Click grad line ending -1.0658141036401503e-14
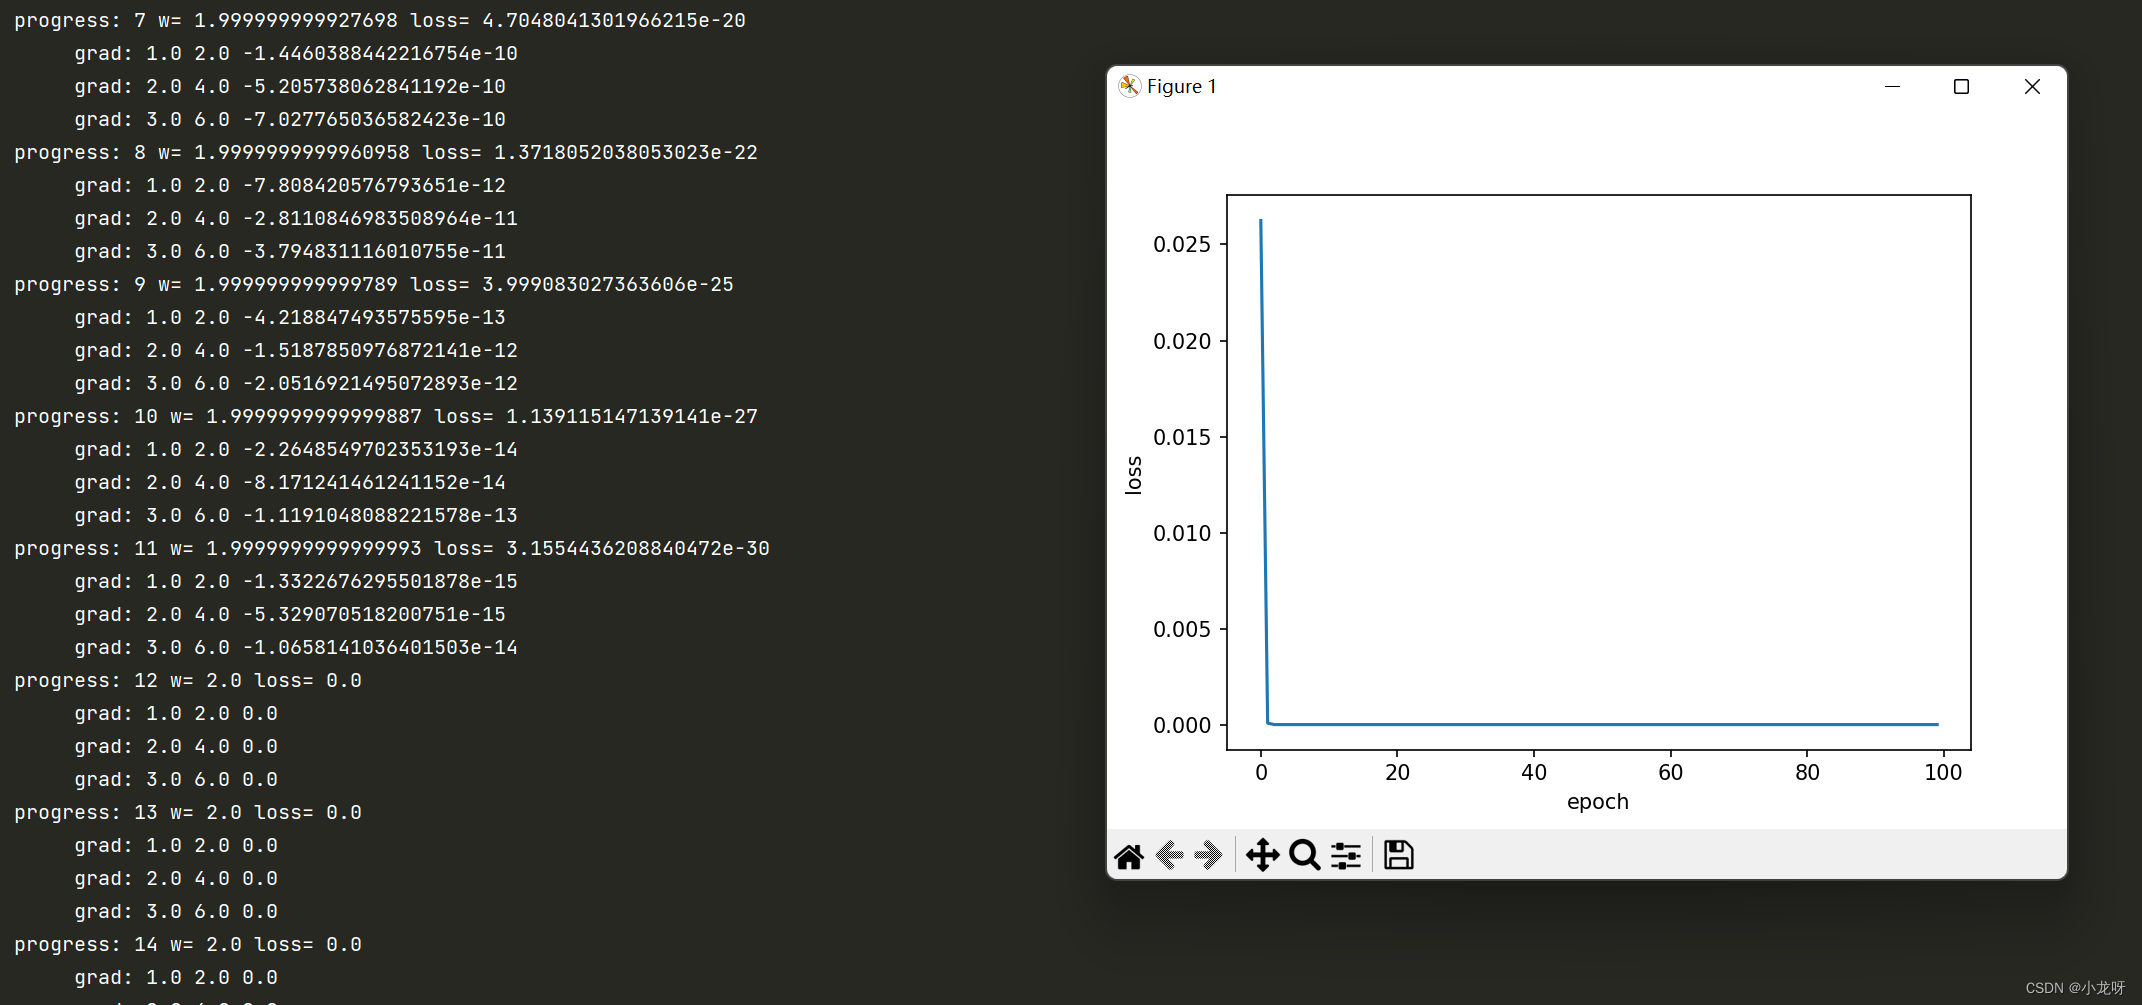 296,647
